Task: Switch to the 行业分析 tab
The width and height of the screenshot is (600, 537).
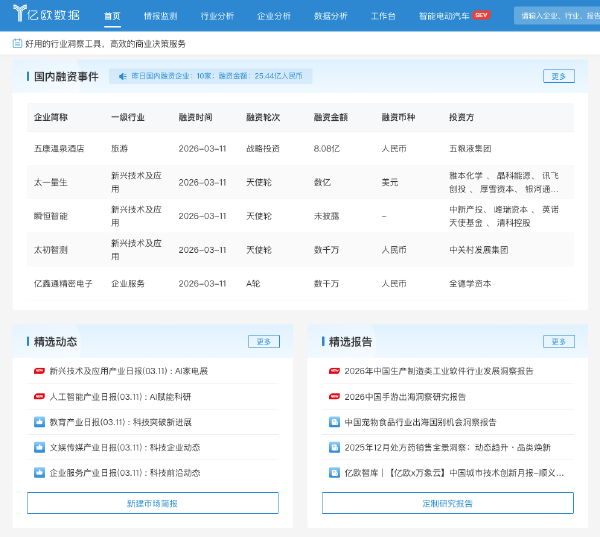Action: pyautogui.click(x=217, y=17)
